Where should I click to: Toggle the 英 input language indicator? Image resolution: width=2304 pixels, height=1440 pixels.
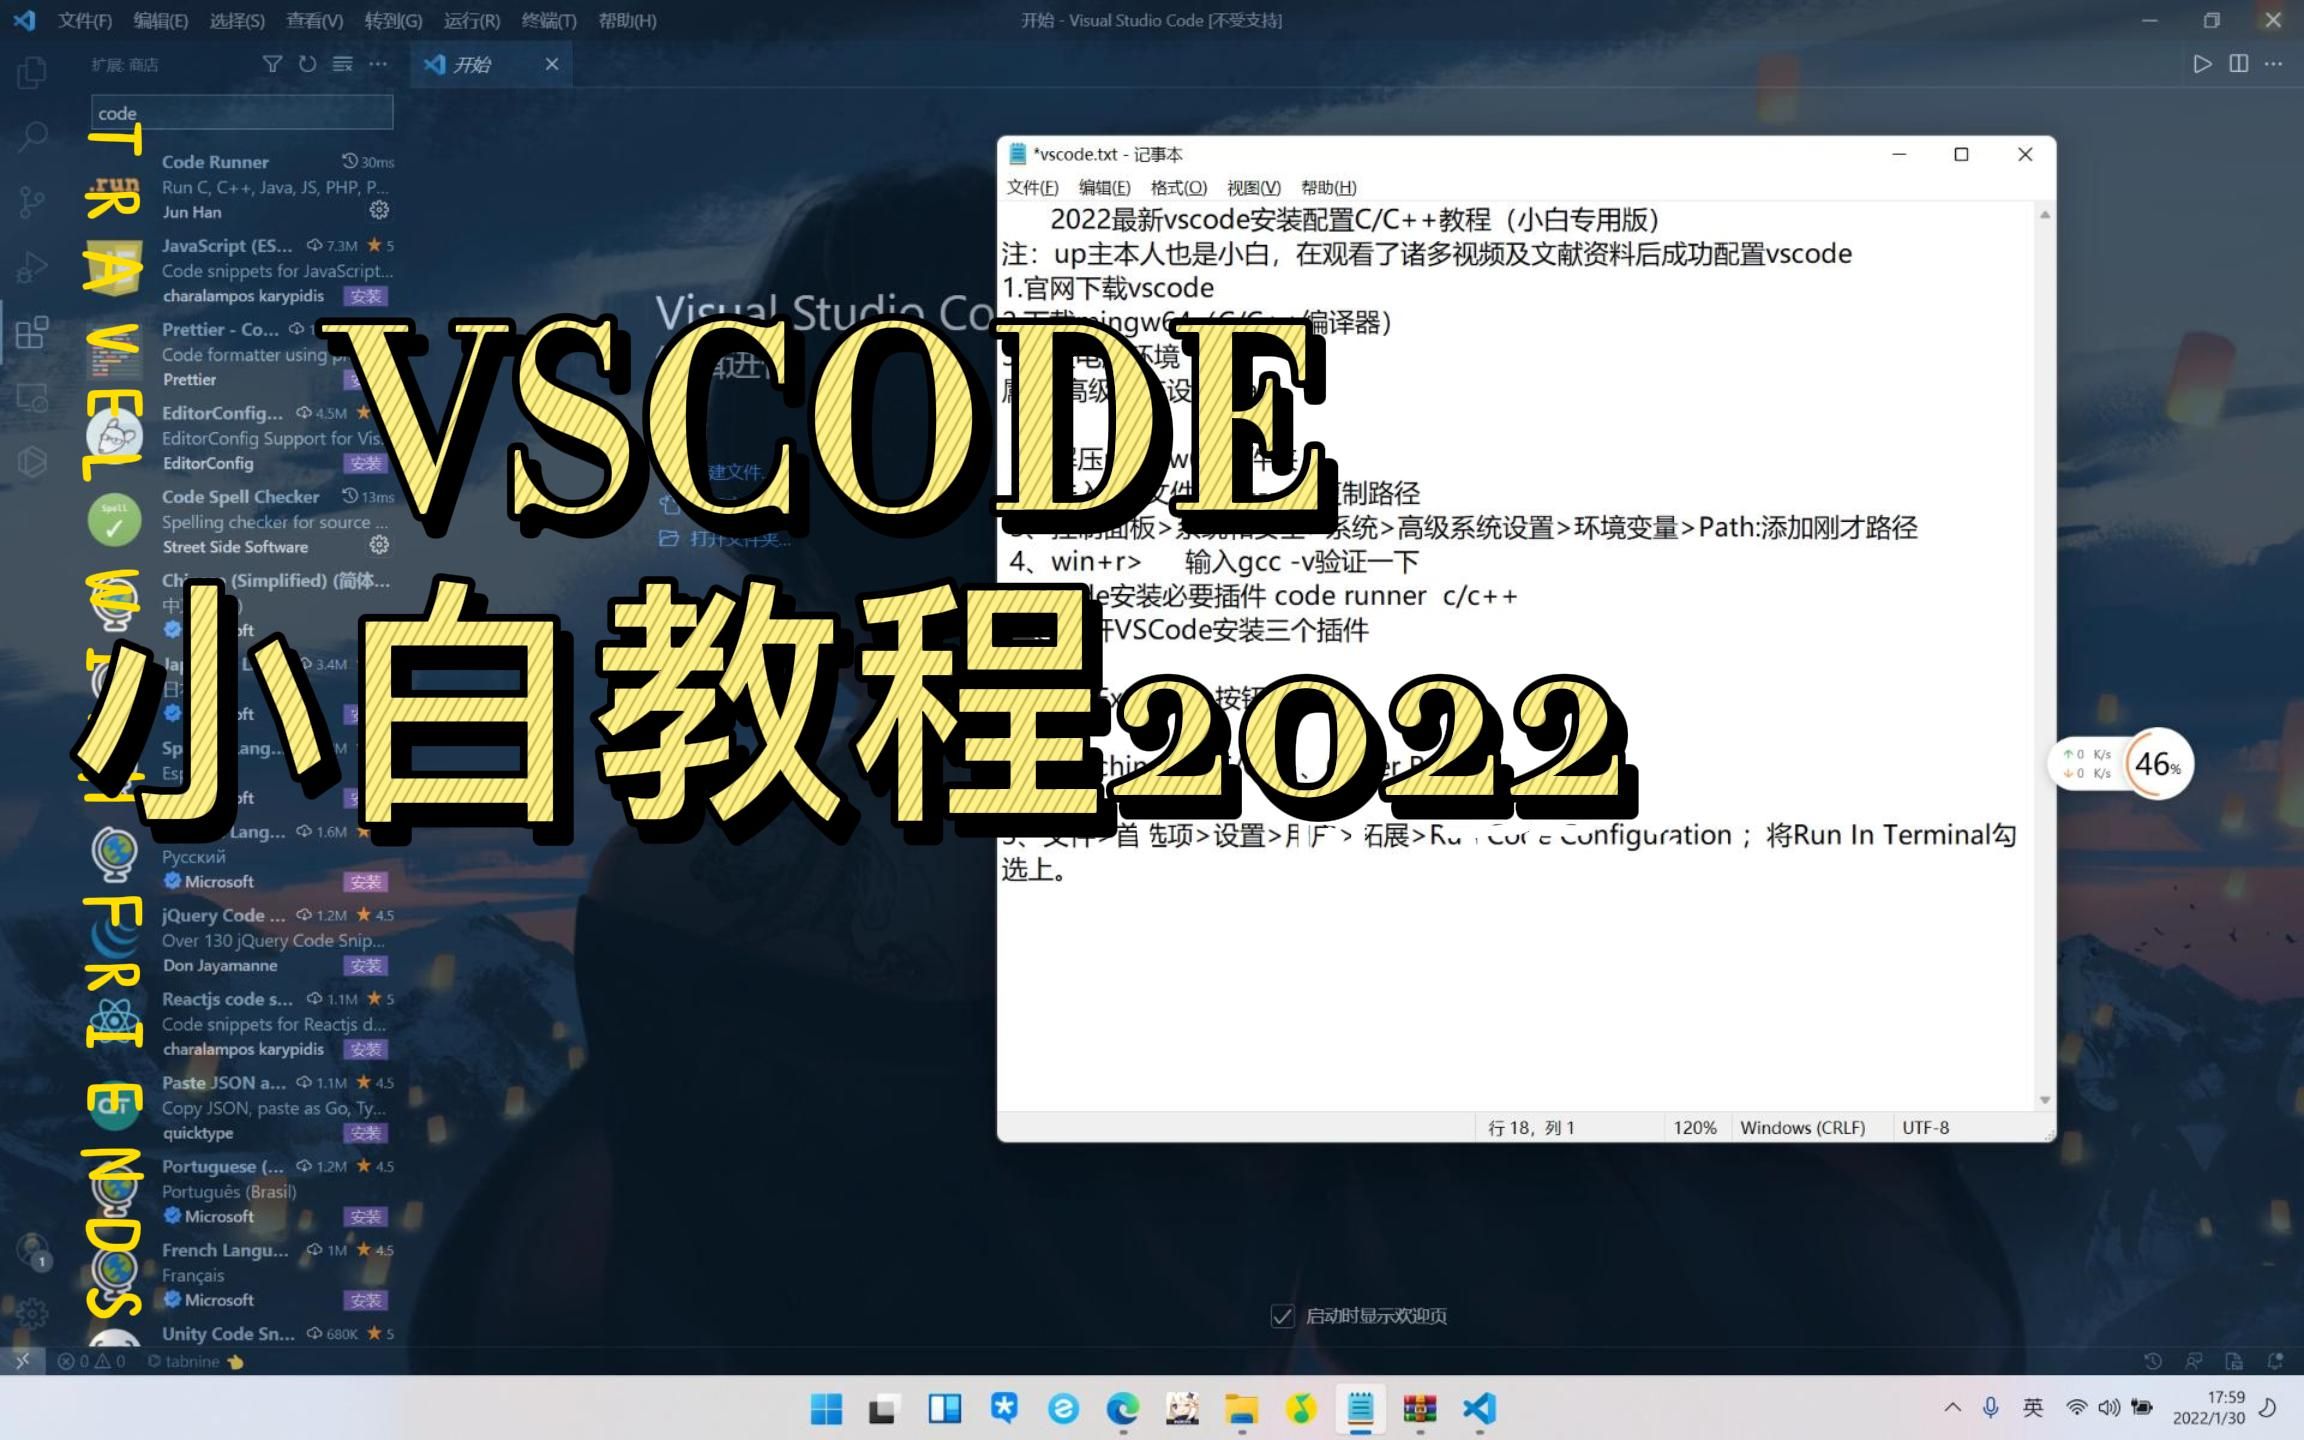coord(2033,1408)
